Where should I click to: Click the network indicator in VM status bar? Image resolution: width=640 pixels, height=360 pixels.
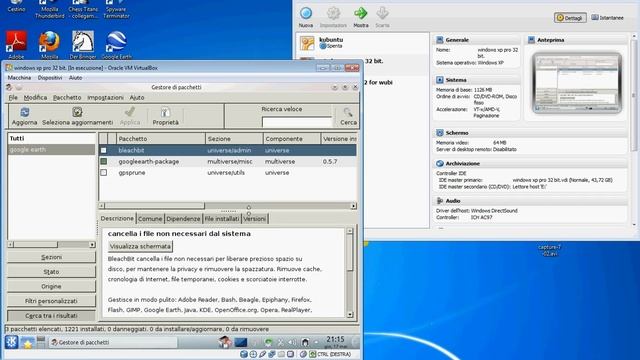click(271, 354)
